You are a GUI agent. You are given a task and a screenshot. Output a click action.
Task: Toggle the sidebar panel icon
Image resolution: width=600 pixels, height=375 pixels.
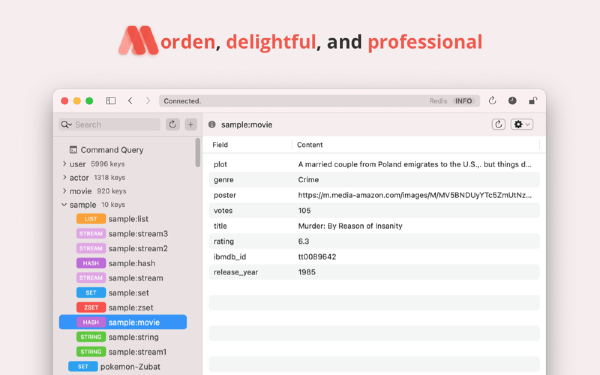(111, 101)
